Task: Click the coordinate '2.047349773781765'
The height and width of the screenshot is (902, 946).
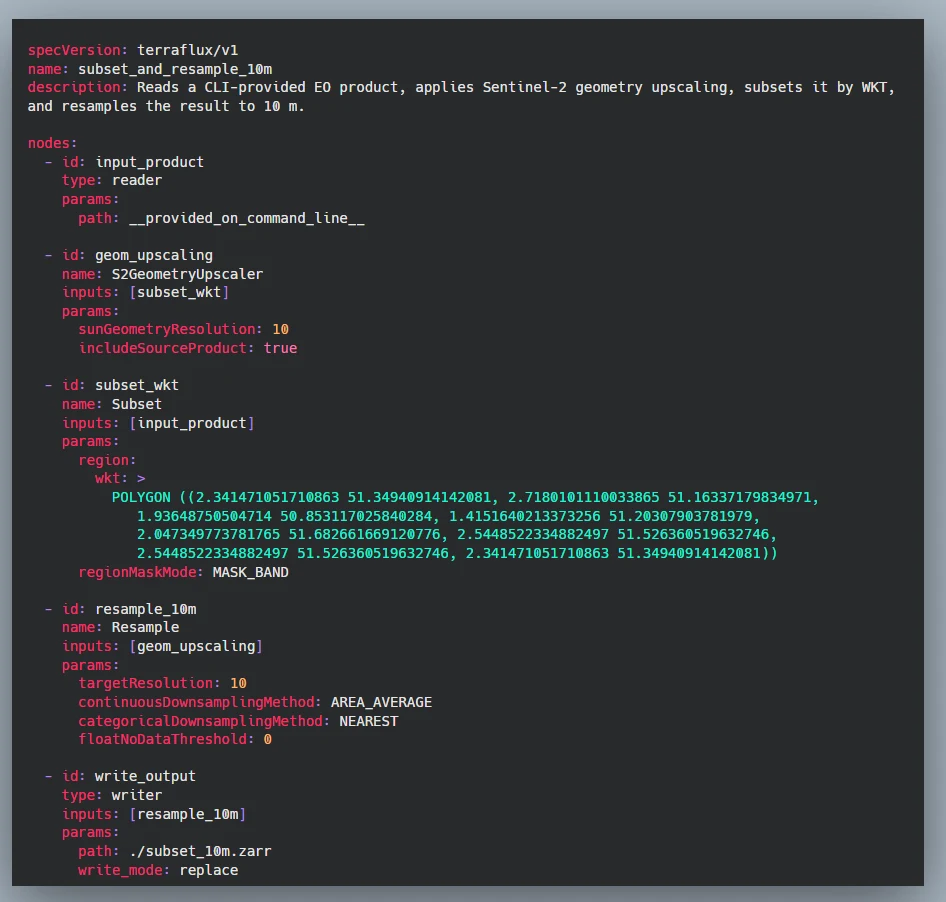Action: click(x=209, y=535)
